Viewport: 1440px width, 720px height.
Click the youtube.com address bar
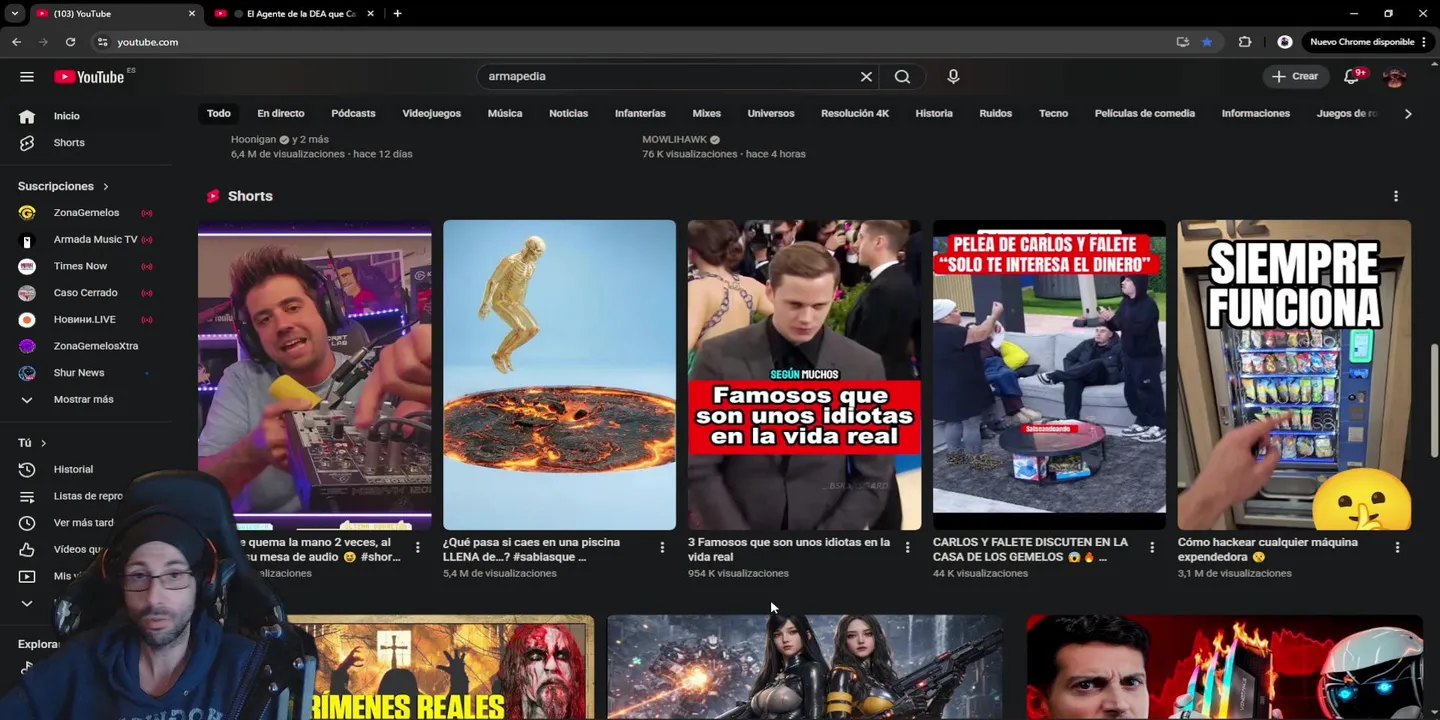[640, 42]
